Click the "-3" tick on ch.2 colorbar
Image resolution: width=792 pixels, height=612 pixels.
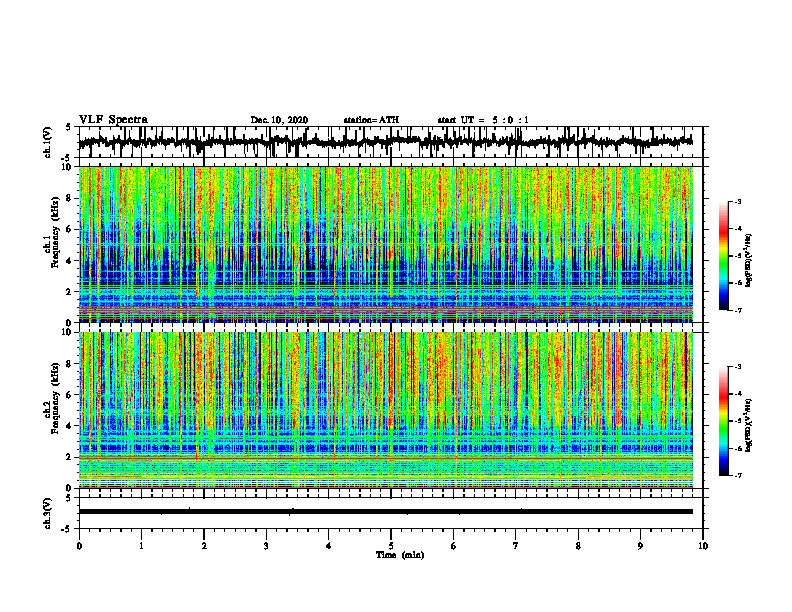737,367
